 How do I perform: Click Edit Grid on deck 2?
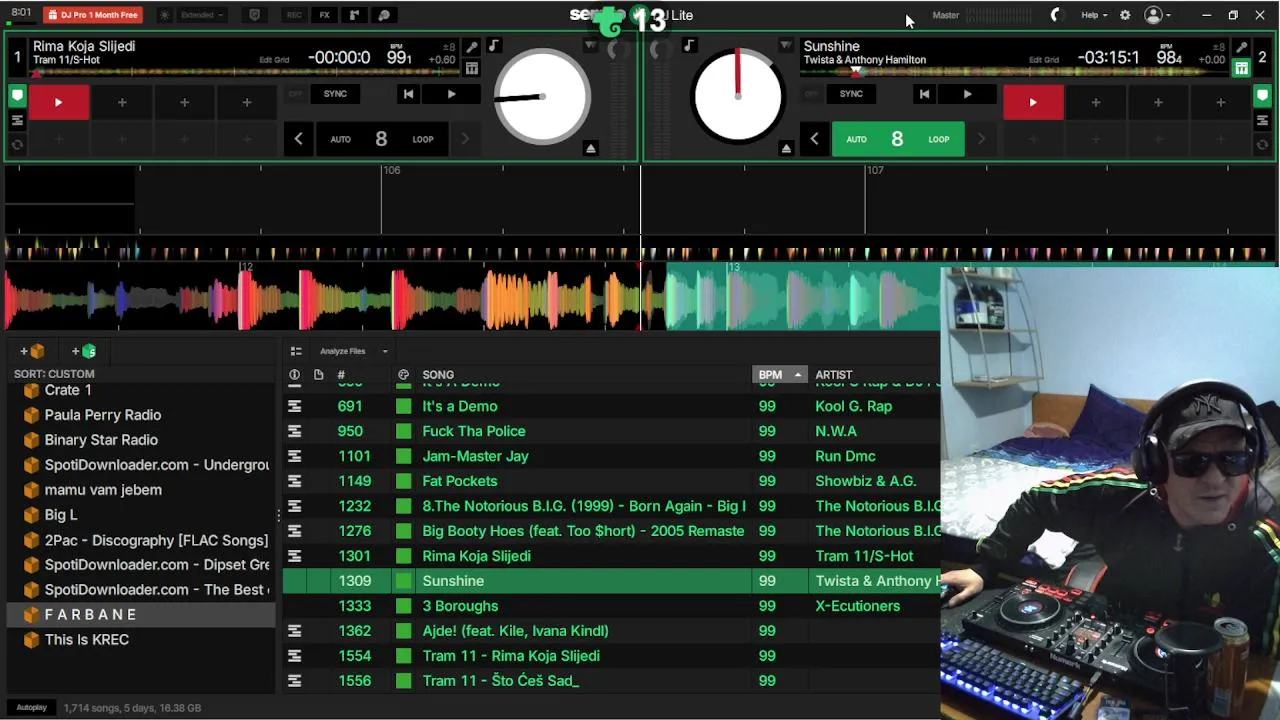pyautogui.click(x=1044, y=60)
